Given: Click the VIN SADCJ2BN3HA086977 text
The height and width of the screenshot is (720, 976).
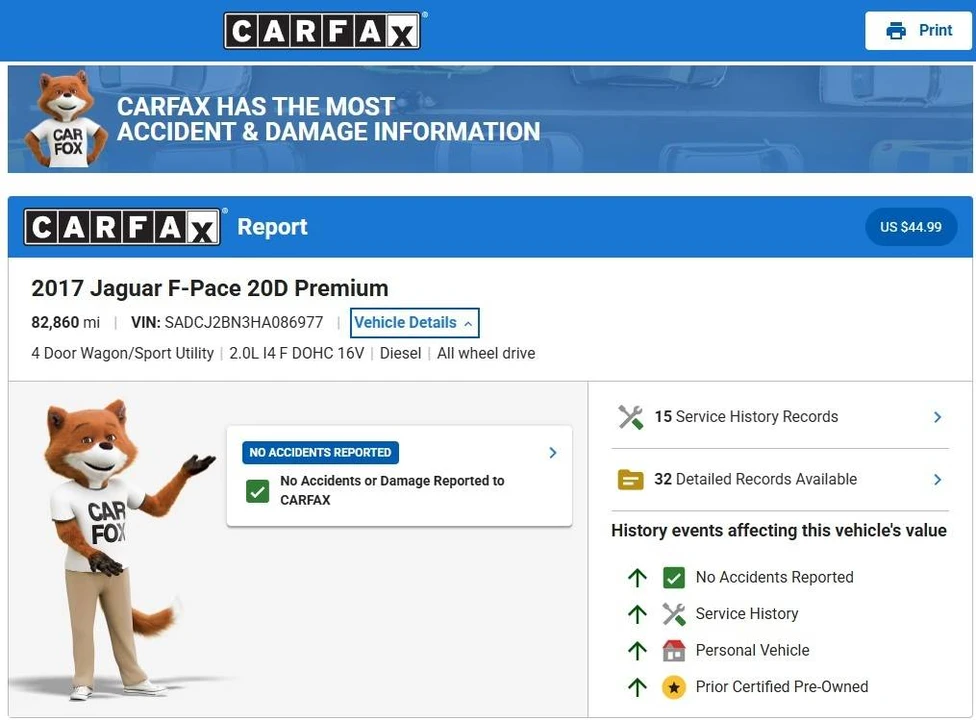Looking at the screenshot, I should tap(227, 322).
